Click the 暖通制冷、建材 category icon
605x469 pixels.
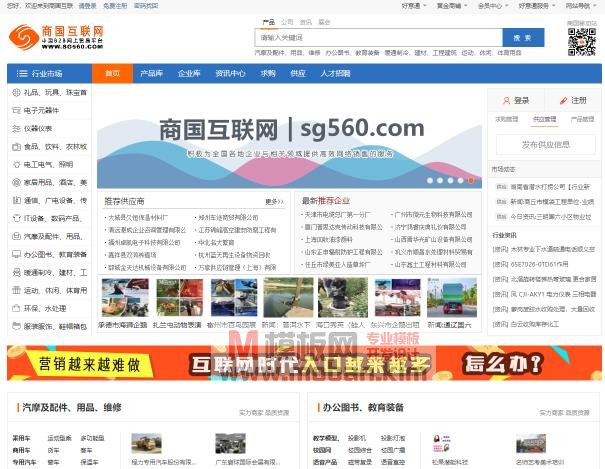[16, 272]
